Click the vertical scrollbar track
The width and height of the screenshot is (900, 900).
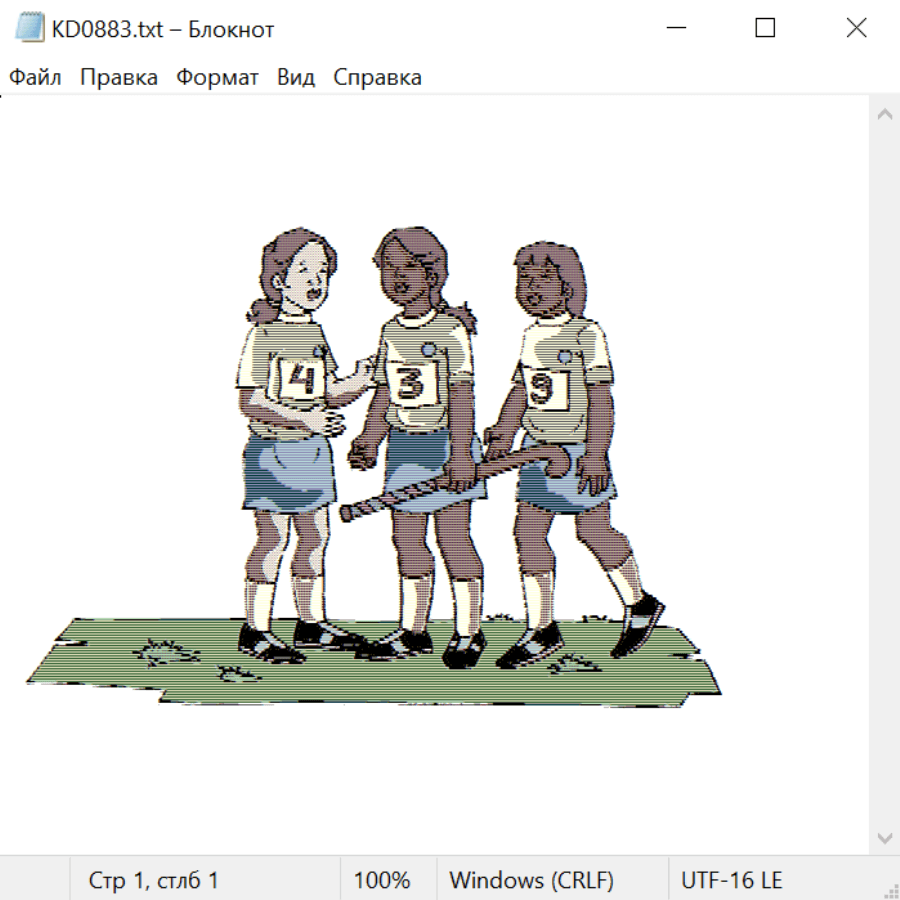click(885, 476)
